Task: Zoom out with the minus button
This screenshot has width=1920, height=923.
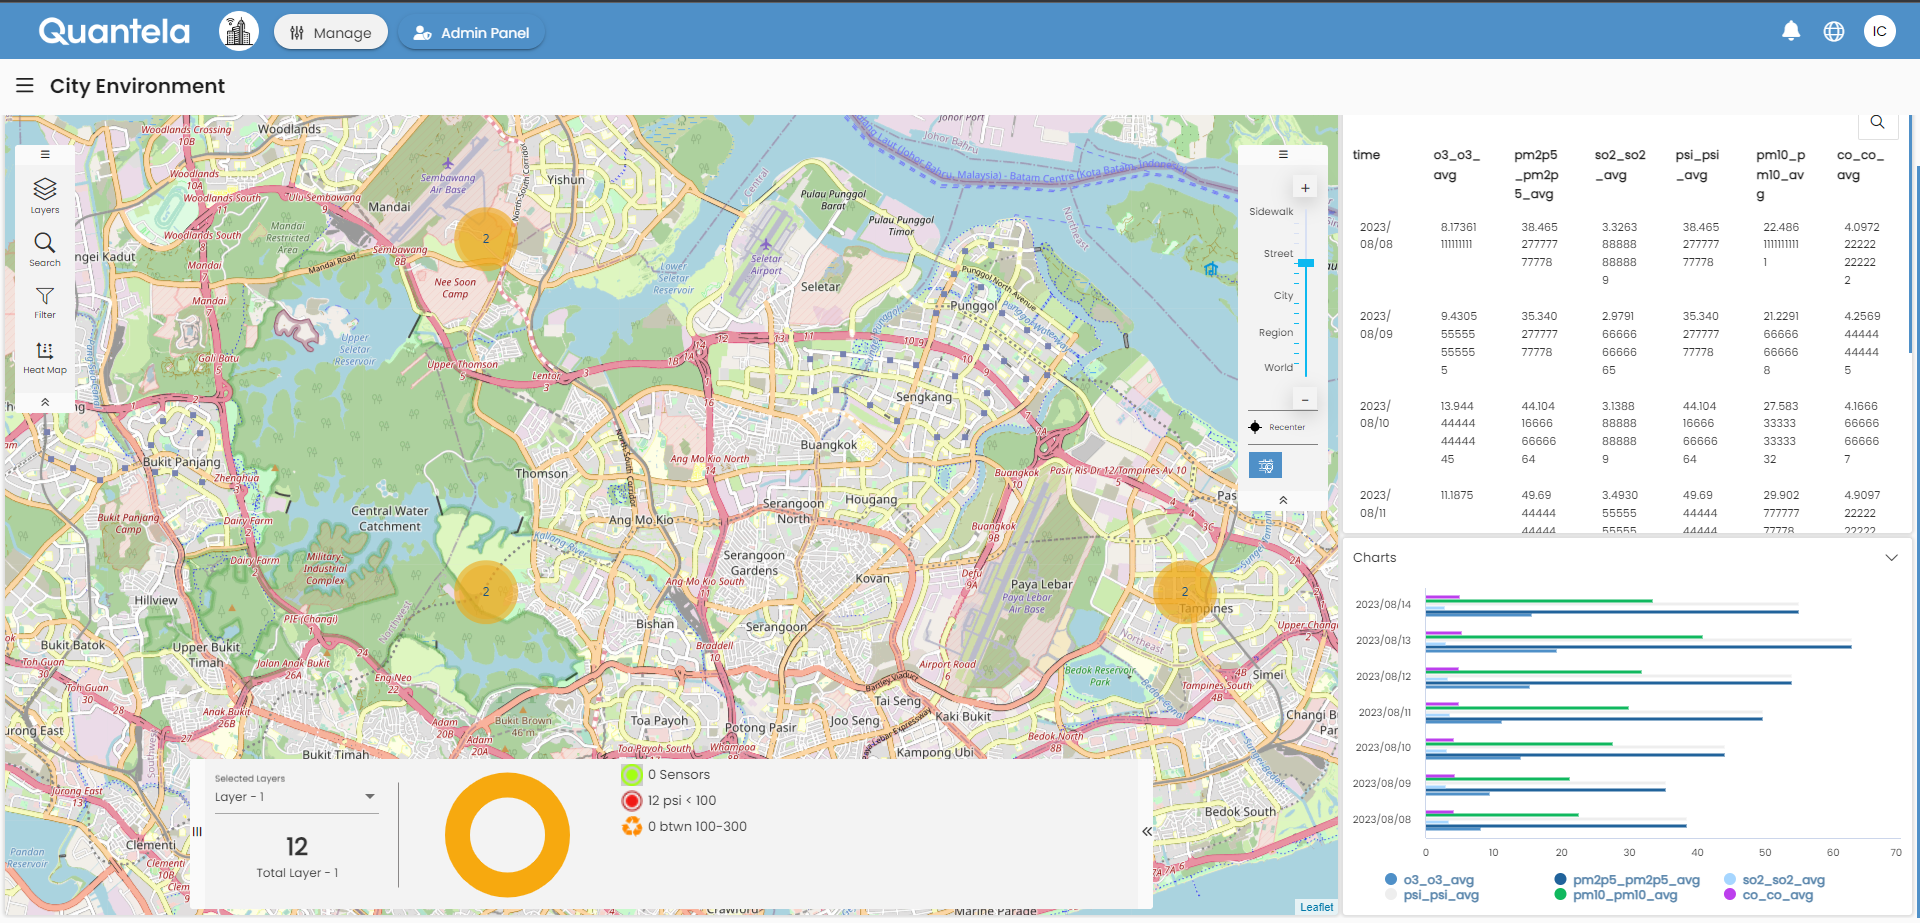Action: point(1305,400)
